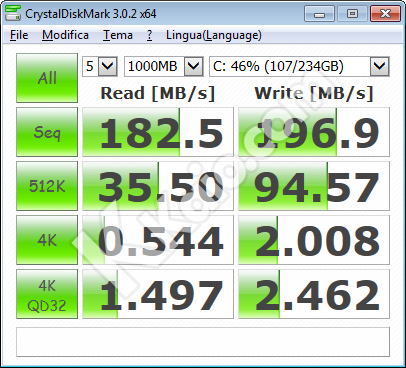Maximize the CrystalDiskMark window
This screenshot has width=406, height=368.
coord(352,14)
